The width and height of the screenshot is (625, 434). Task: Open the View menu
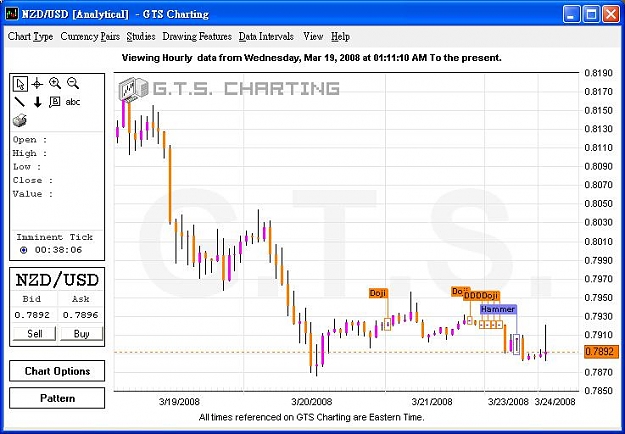tap(313, 37)
